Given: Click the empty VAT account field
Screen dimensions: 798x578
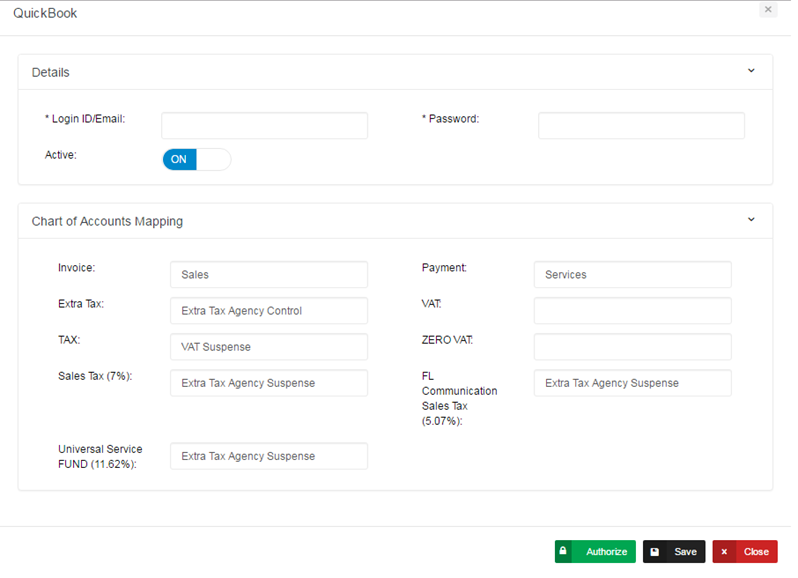Looking at the screenshot, I should click(632, 310).
